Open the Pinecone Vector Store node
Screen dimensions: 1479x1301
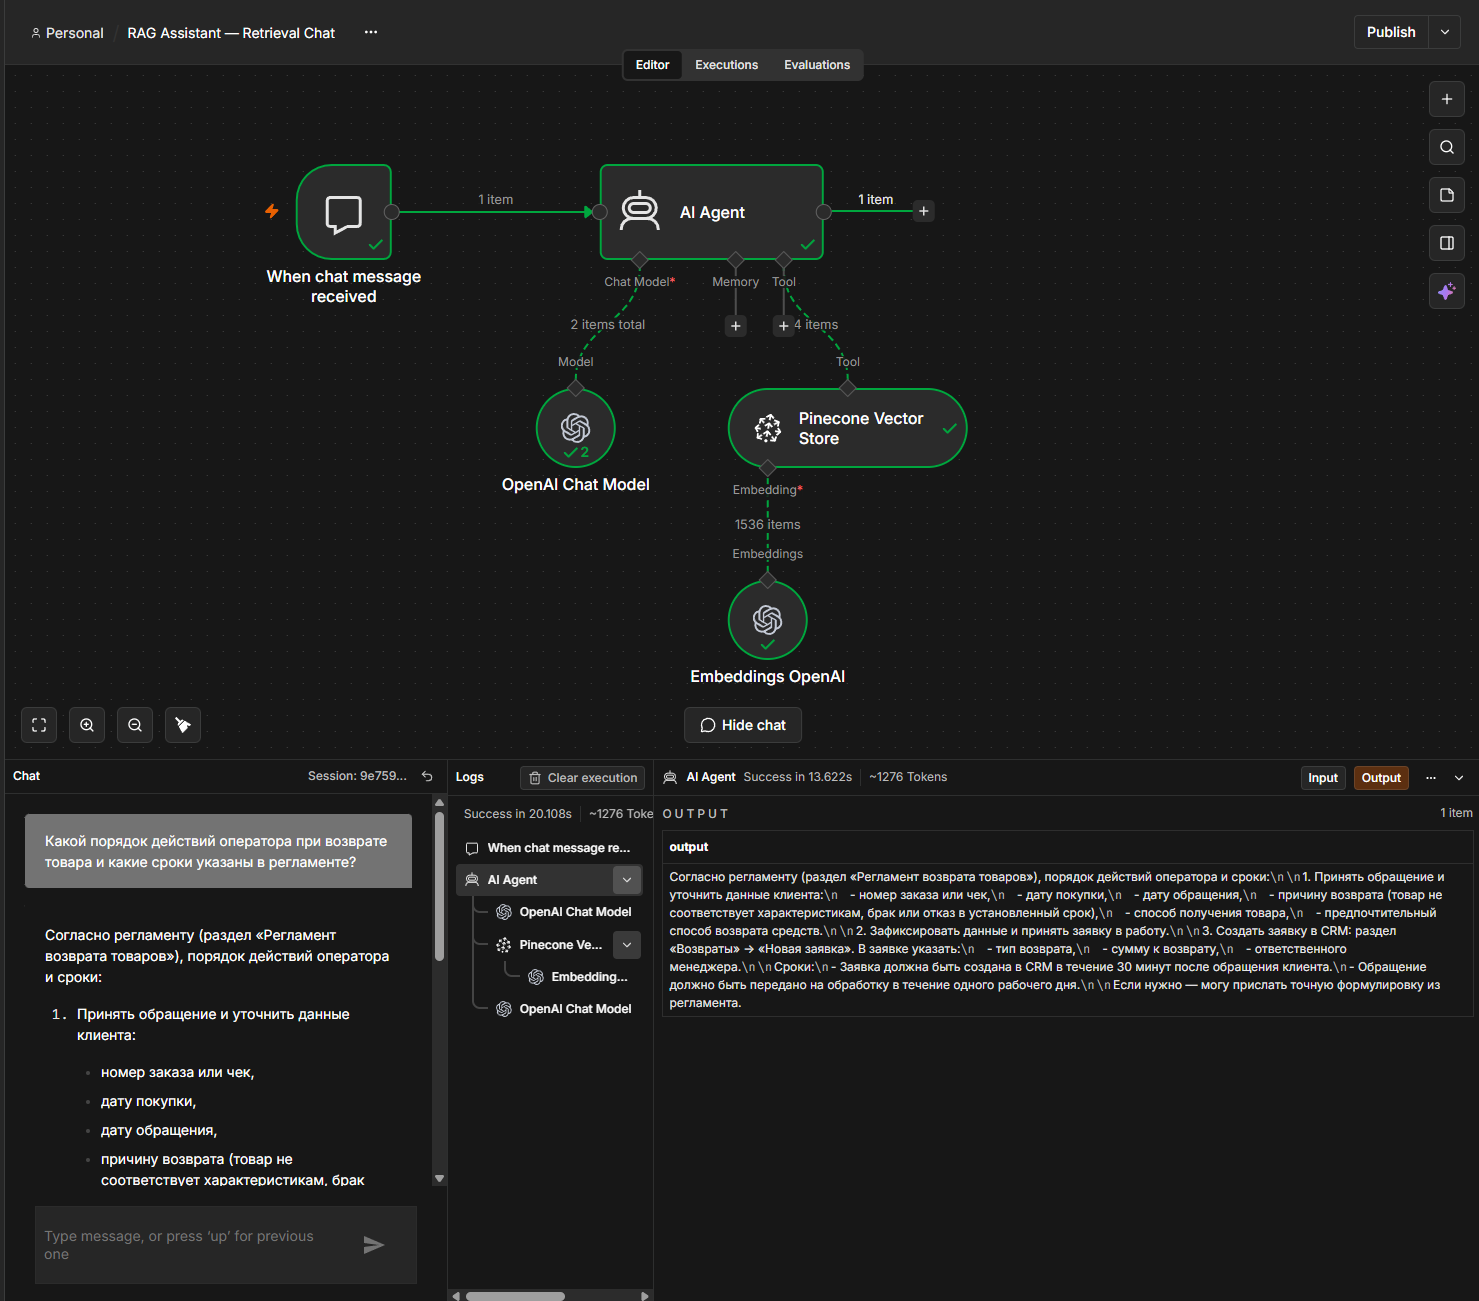pos(847,428)
